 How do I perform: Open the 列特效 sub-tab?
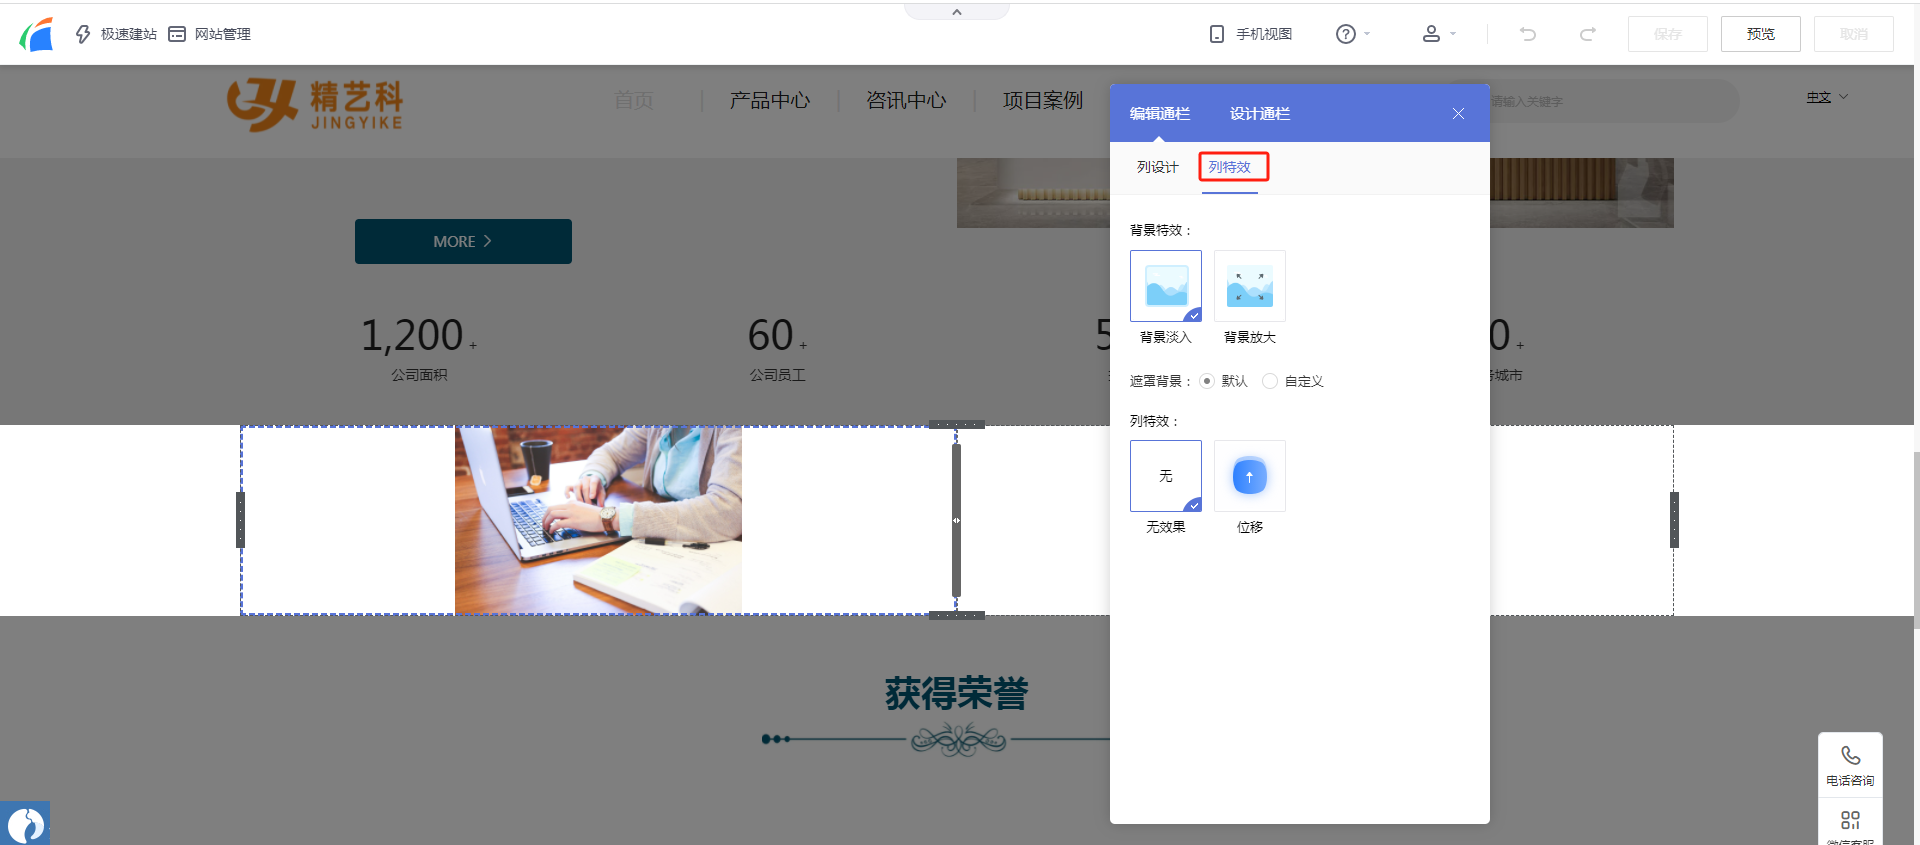(1230, 167)
